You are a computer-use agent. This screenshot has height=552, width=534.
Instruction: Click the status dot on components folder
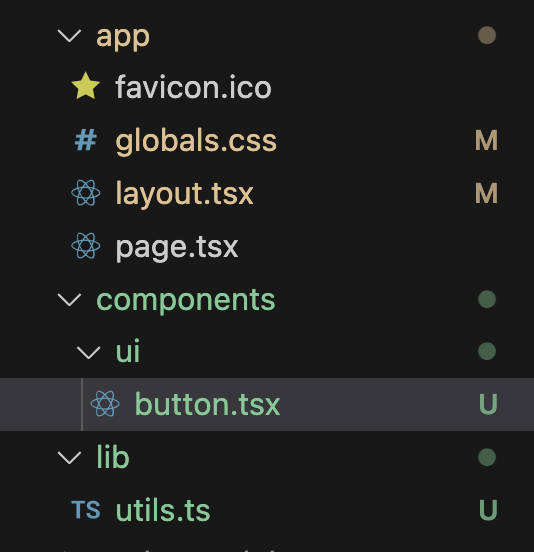point(487,299)
